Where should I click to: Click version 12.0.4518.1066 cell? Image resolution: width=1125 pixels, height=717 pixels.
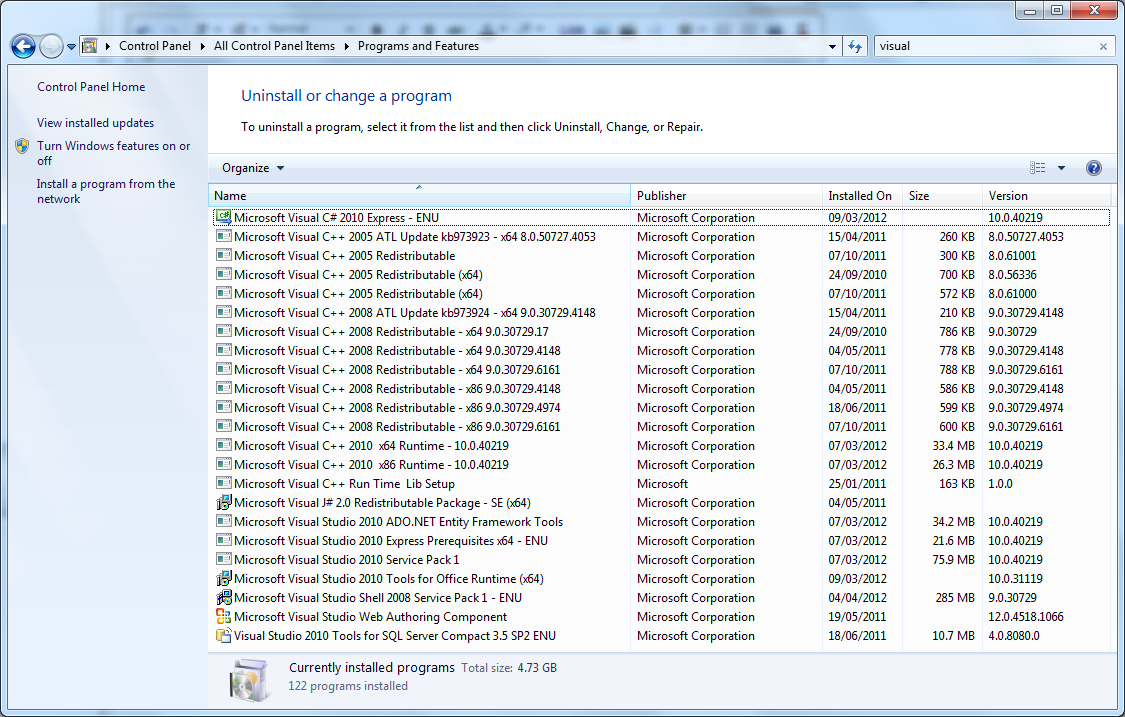coord(1026,617)
